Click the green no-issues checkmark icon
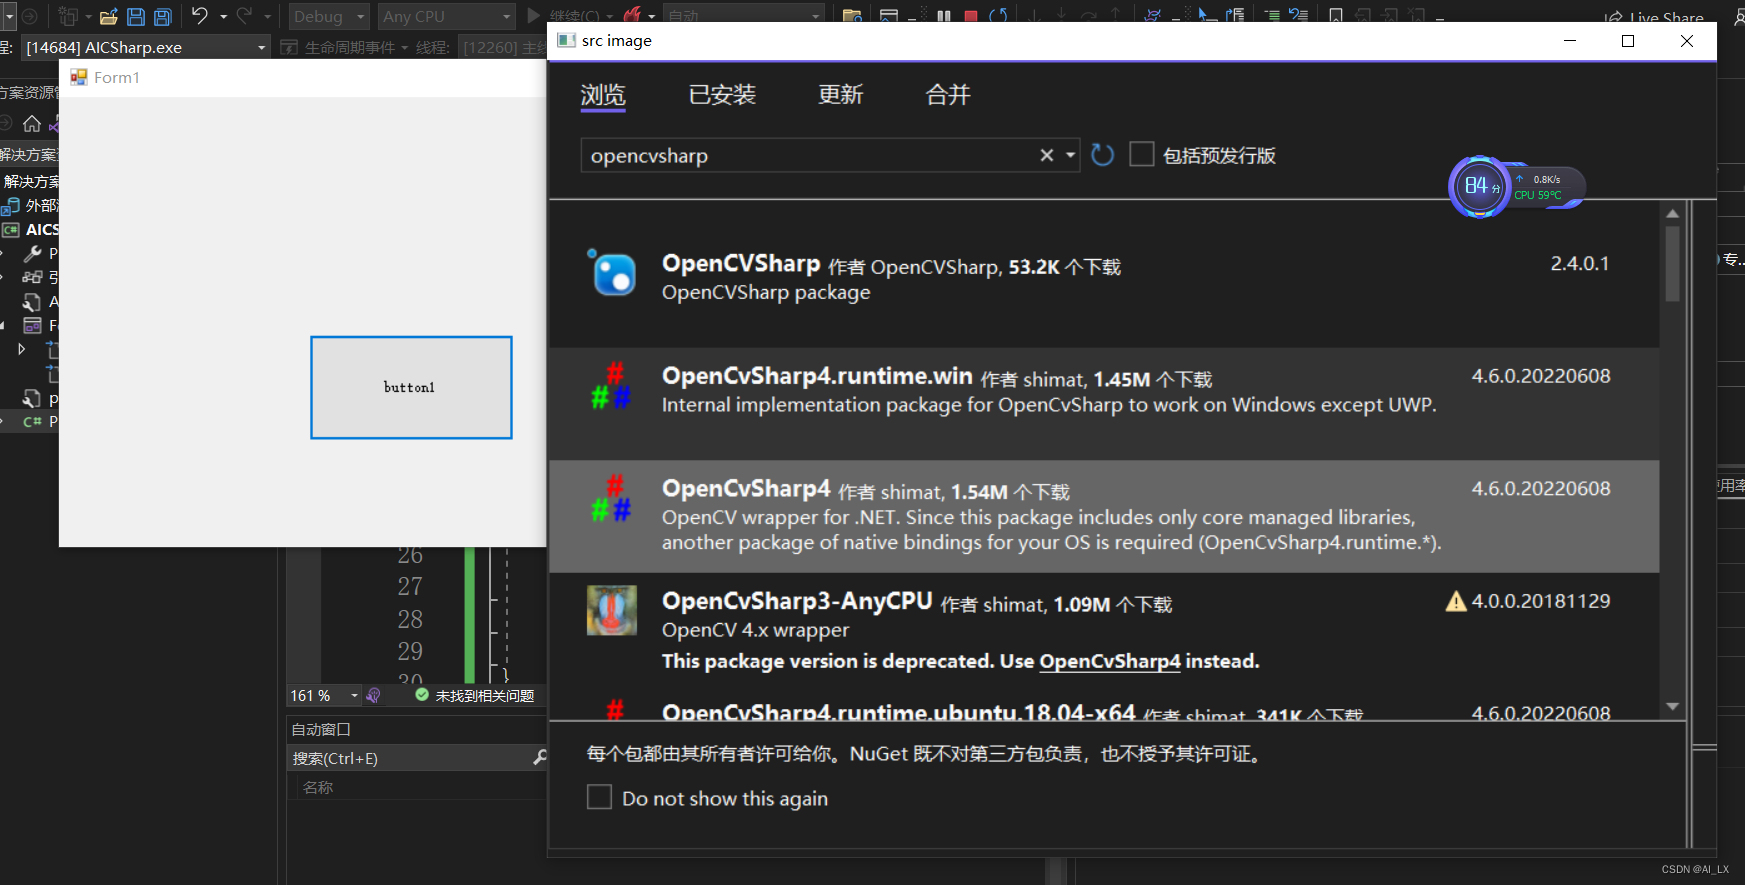Viewport: 1745px width, 885px height. click(x=422, y=695)
